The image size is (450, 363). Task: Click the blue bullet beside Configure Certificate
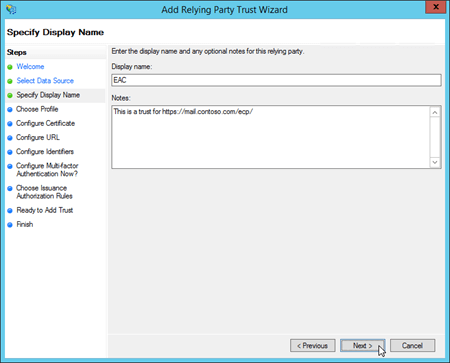click(10, 124)
